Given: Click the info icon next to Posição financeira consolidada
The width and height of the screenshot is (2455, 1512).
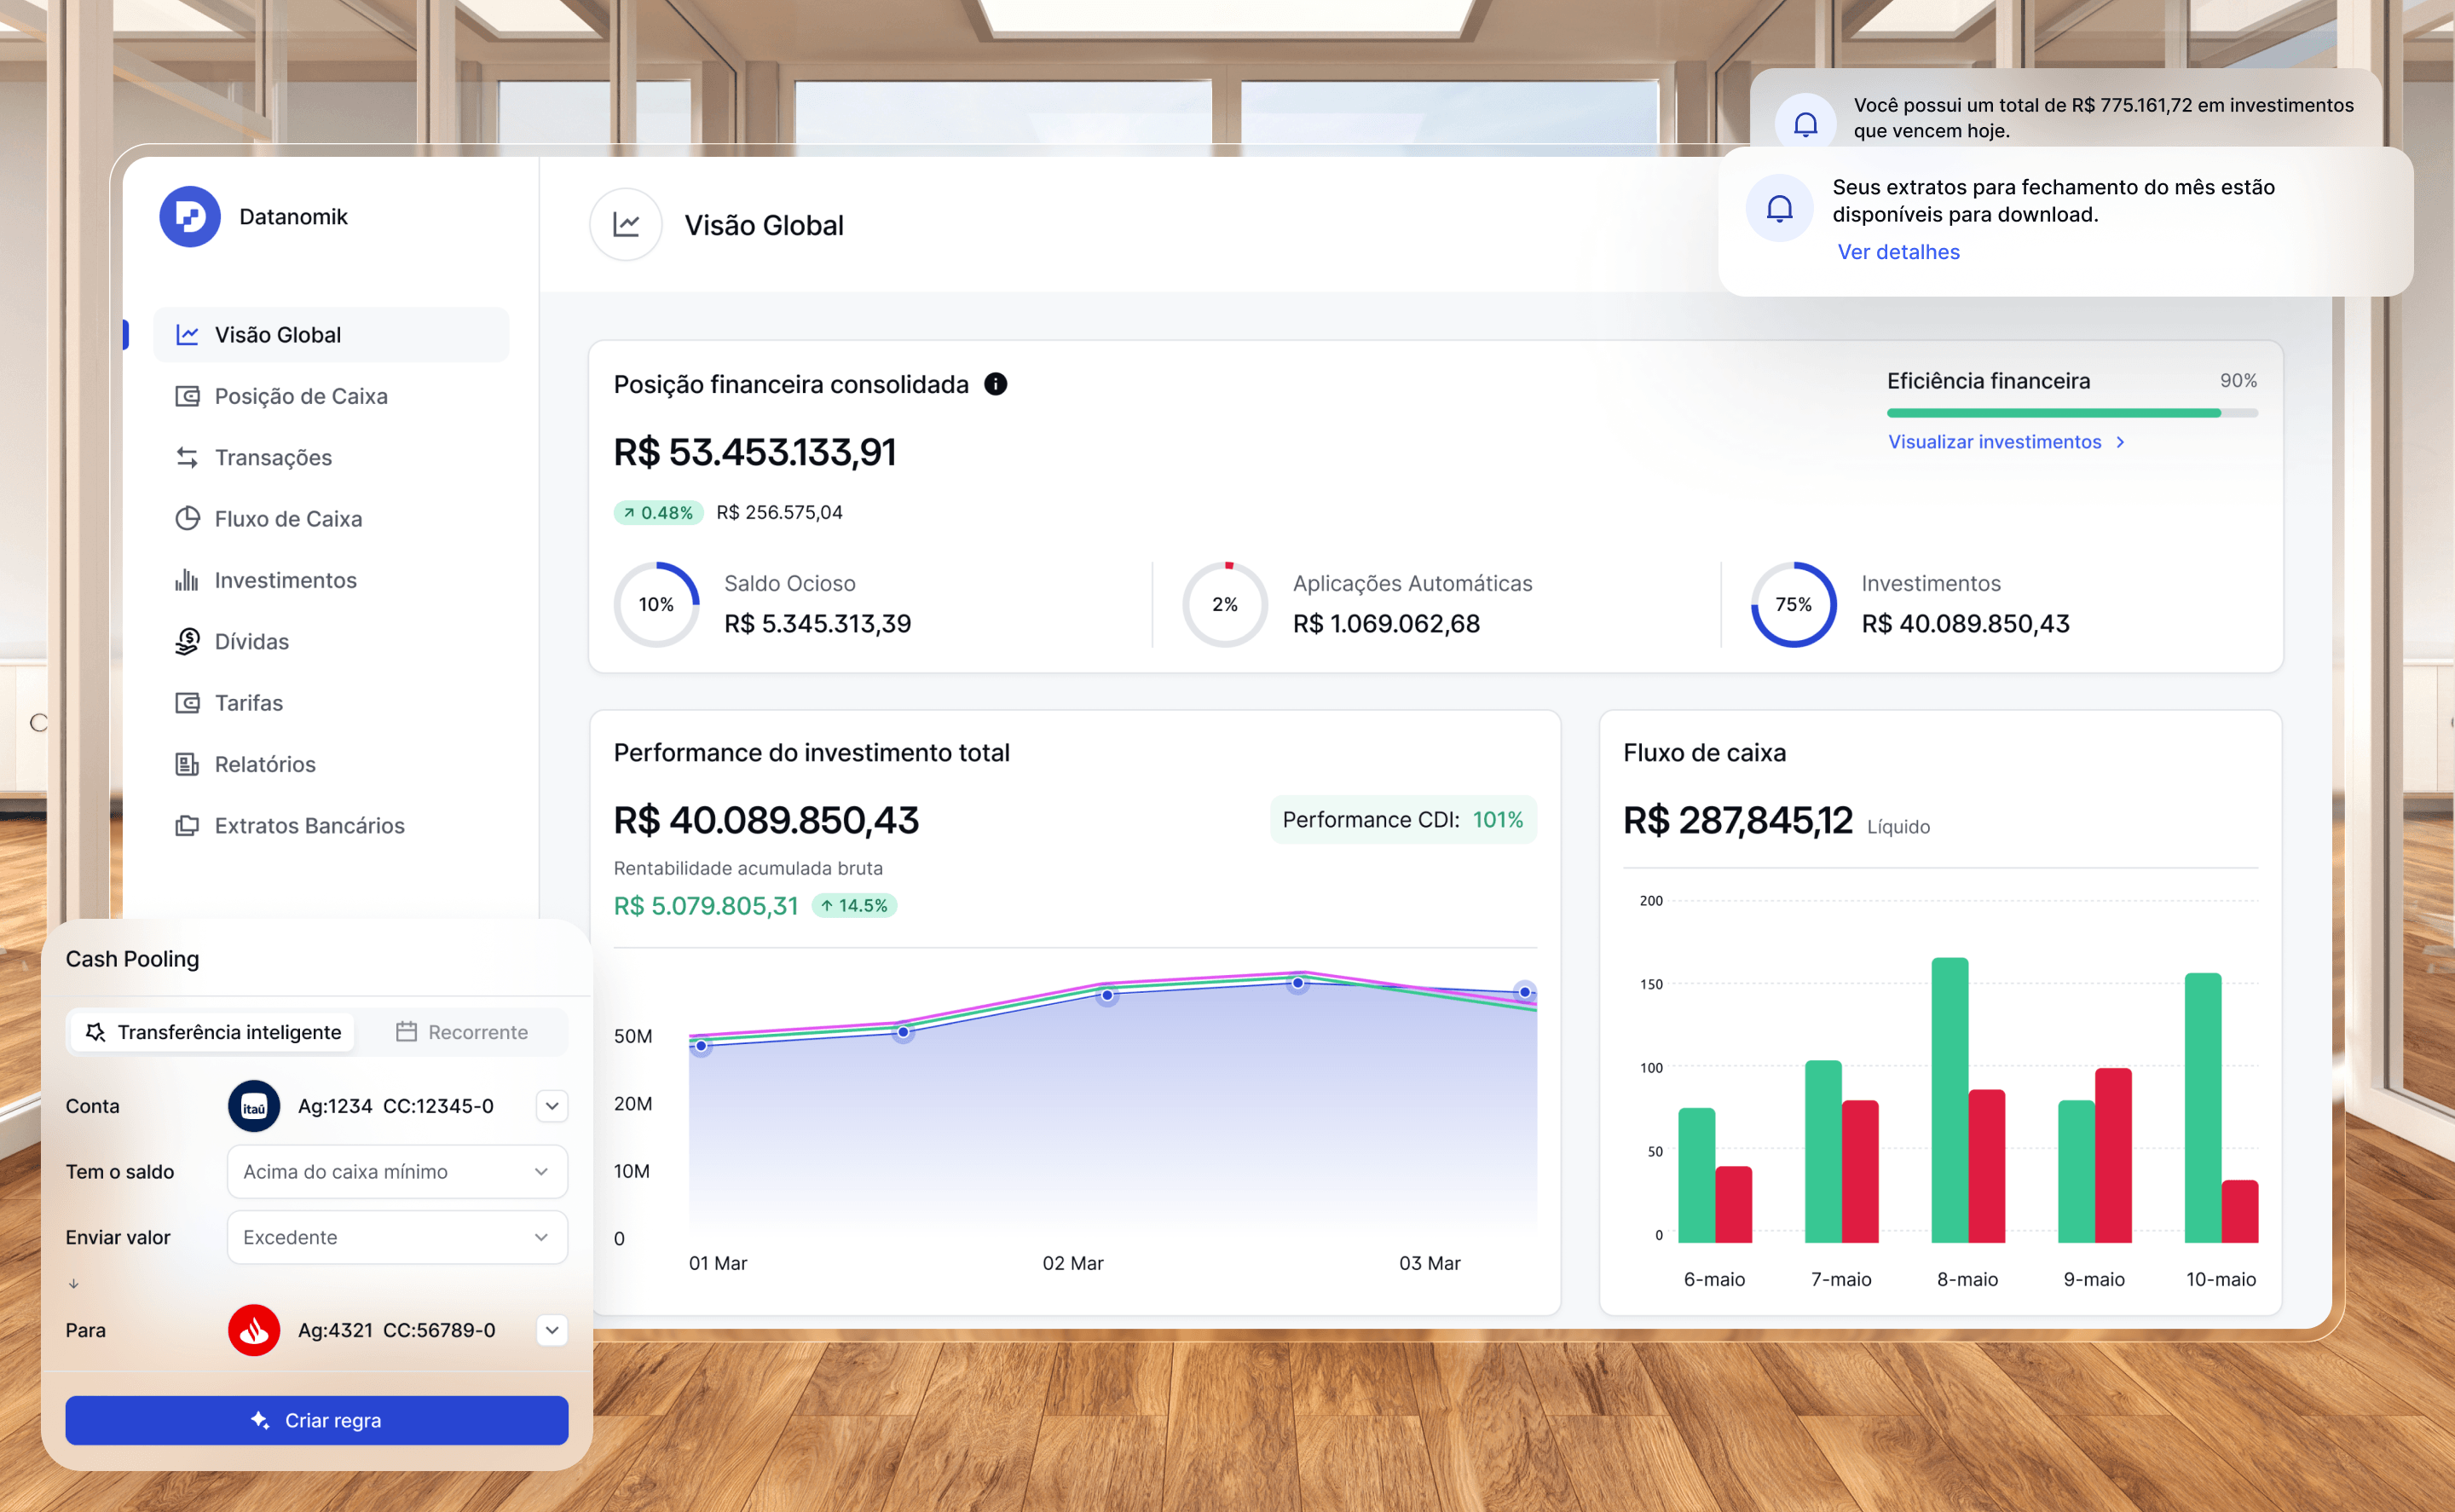Looking at the screenshot, I should coord(995,383).
